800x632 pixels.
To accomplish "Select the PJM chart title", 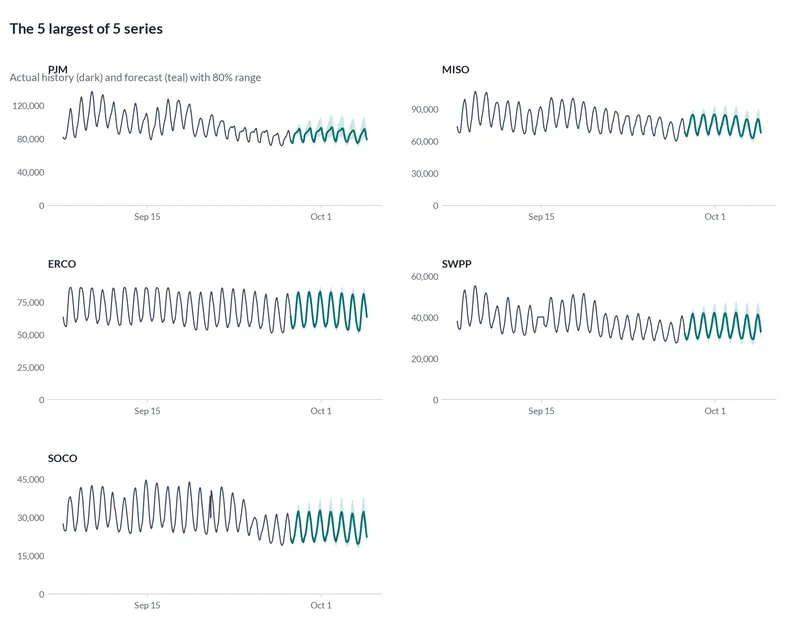I will 58,69.
